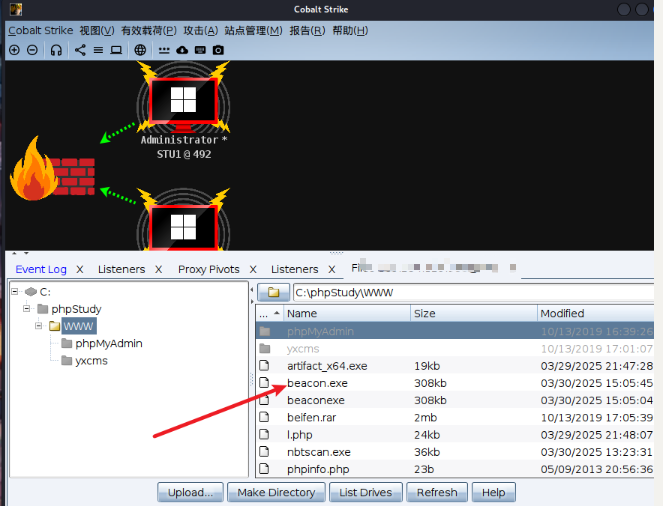Switch to the Proxy Pivots tab
This screenshot has width=663, height=506.
208,269
